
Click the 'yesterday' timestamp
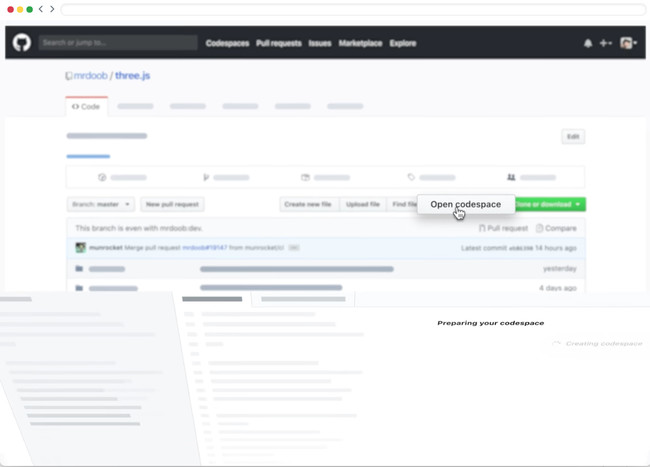tap(560, 269)
